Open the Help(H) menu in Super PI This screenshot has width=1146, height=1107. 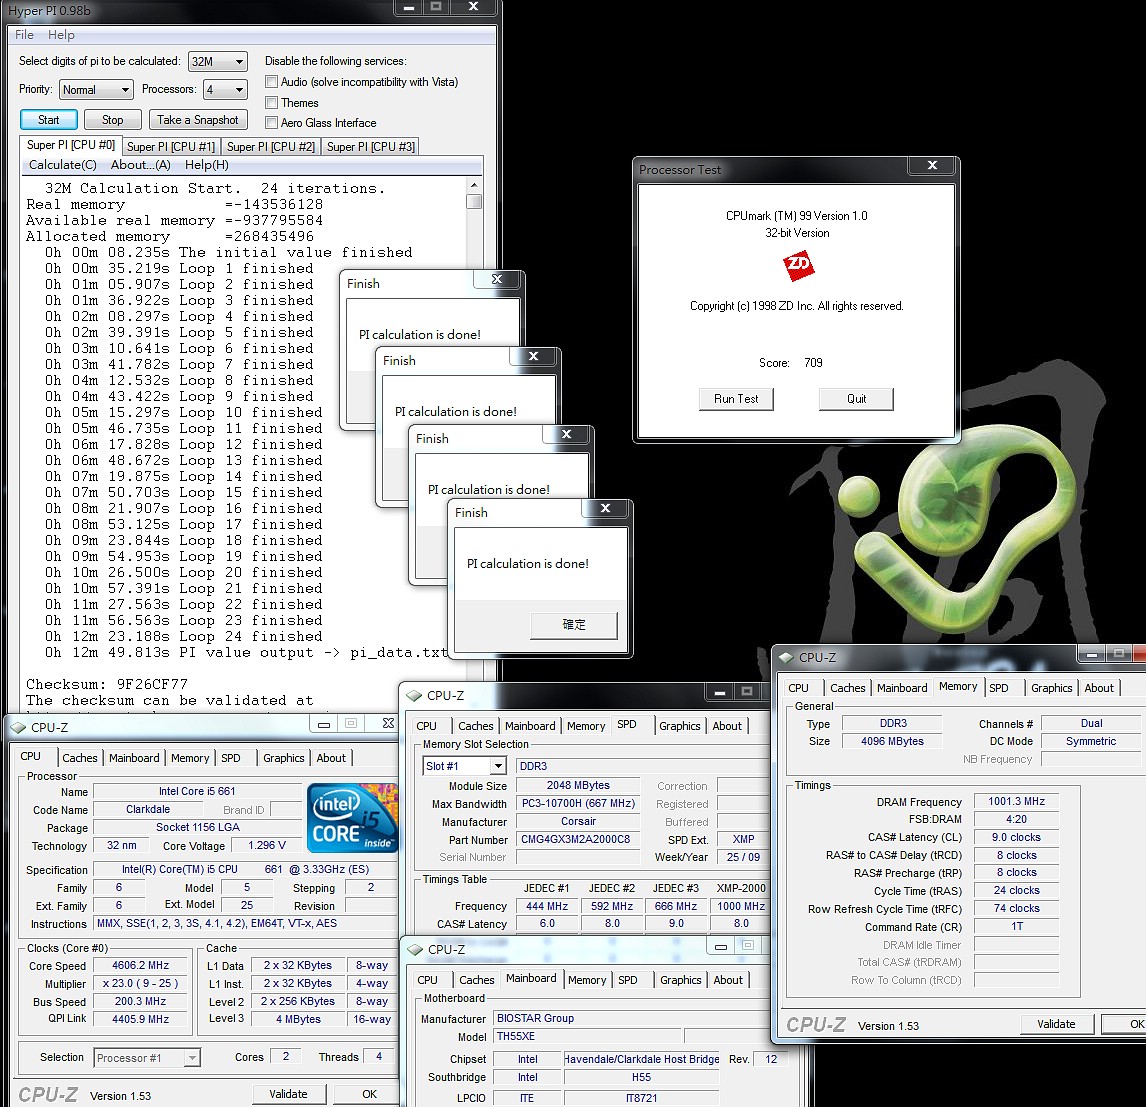(207, 165)
